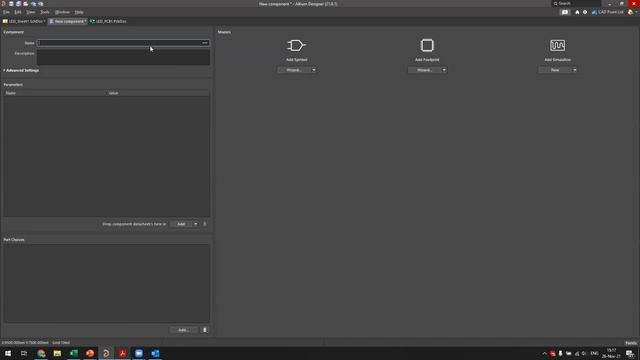Click the Add Symbol logic gate icon
The width and height of the screenshot is (640, 360).
pyautogui.click(x=296, y=45)
